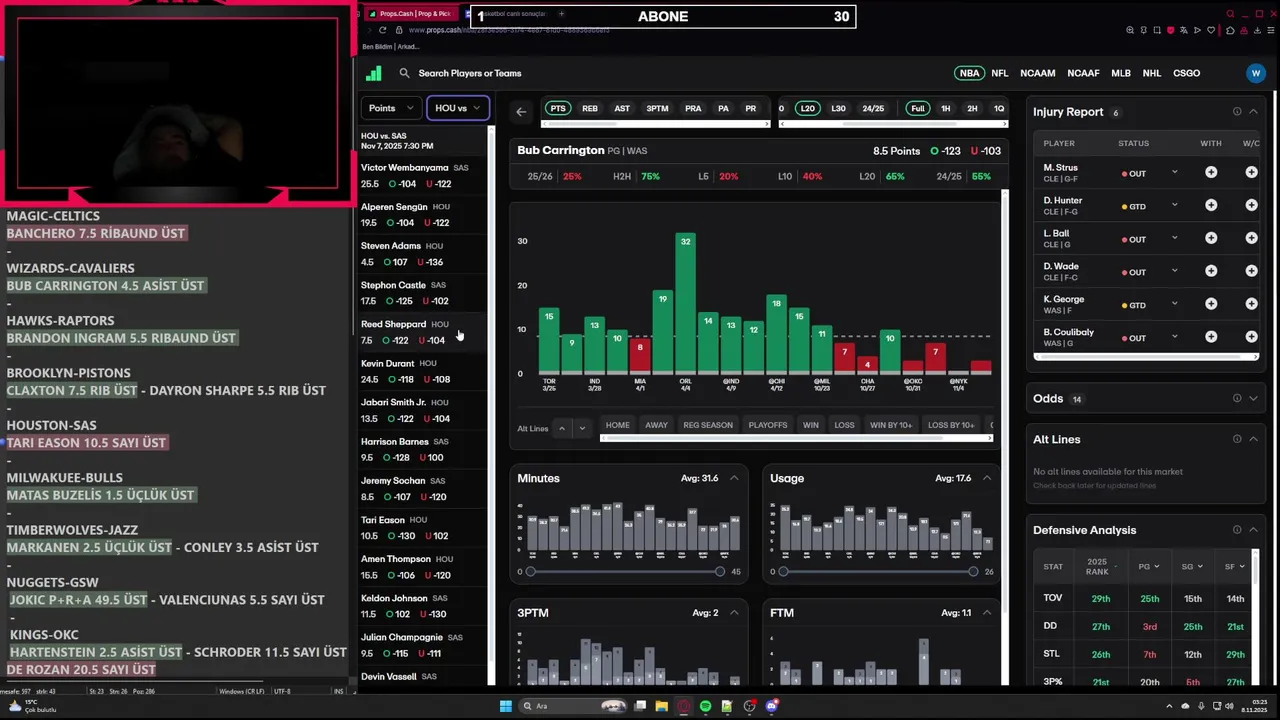This screenshot has width=1280, height=720.
Task: Click Usage range slider left handle
Action: tap(783, 572)
